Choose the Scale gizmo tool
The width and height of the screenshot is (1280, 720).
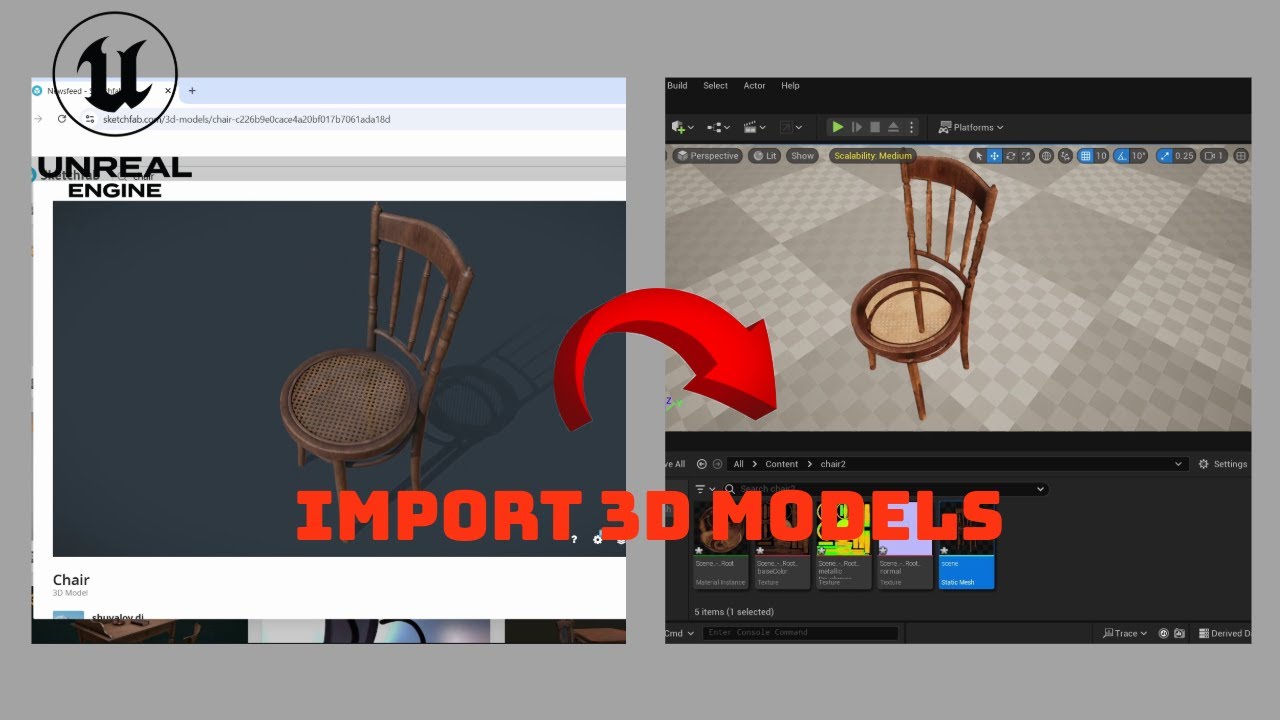tap(1026, 156)
